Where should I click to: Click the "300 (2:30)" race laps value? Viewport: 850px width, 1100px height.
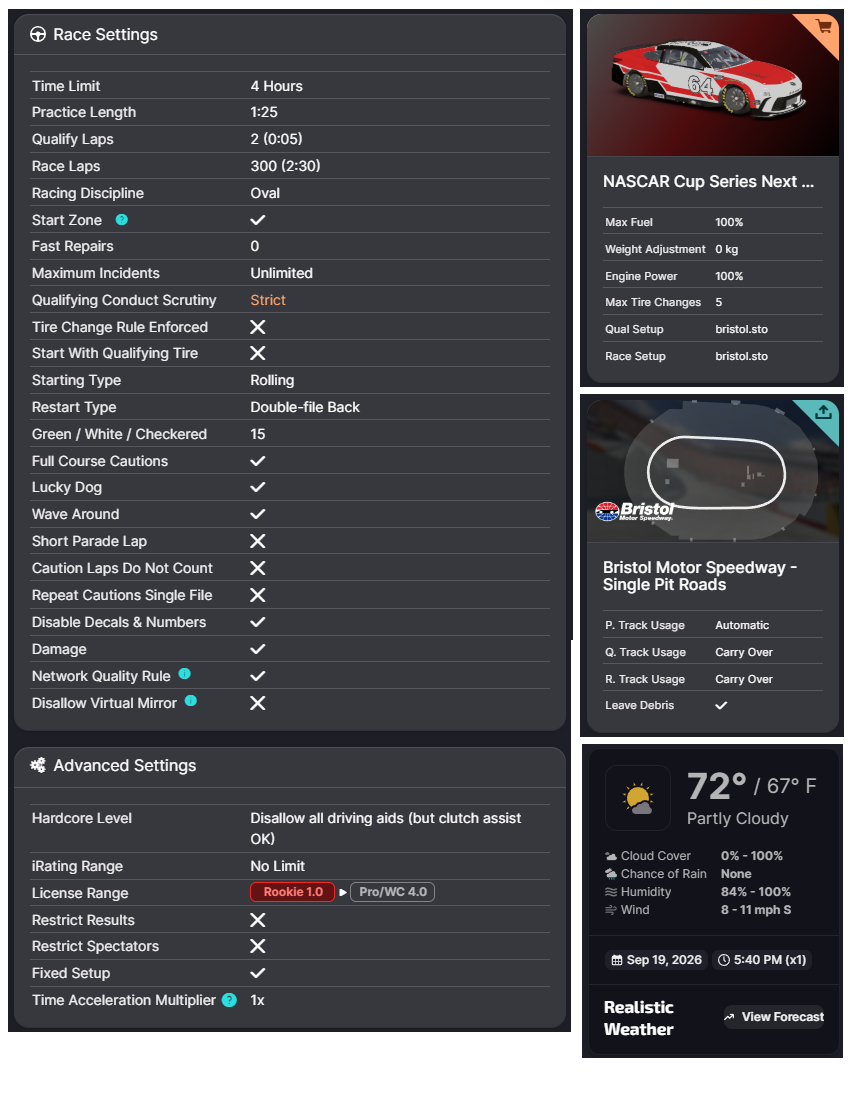pos(285,166)
